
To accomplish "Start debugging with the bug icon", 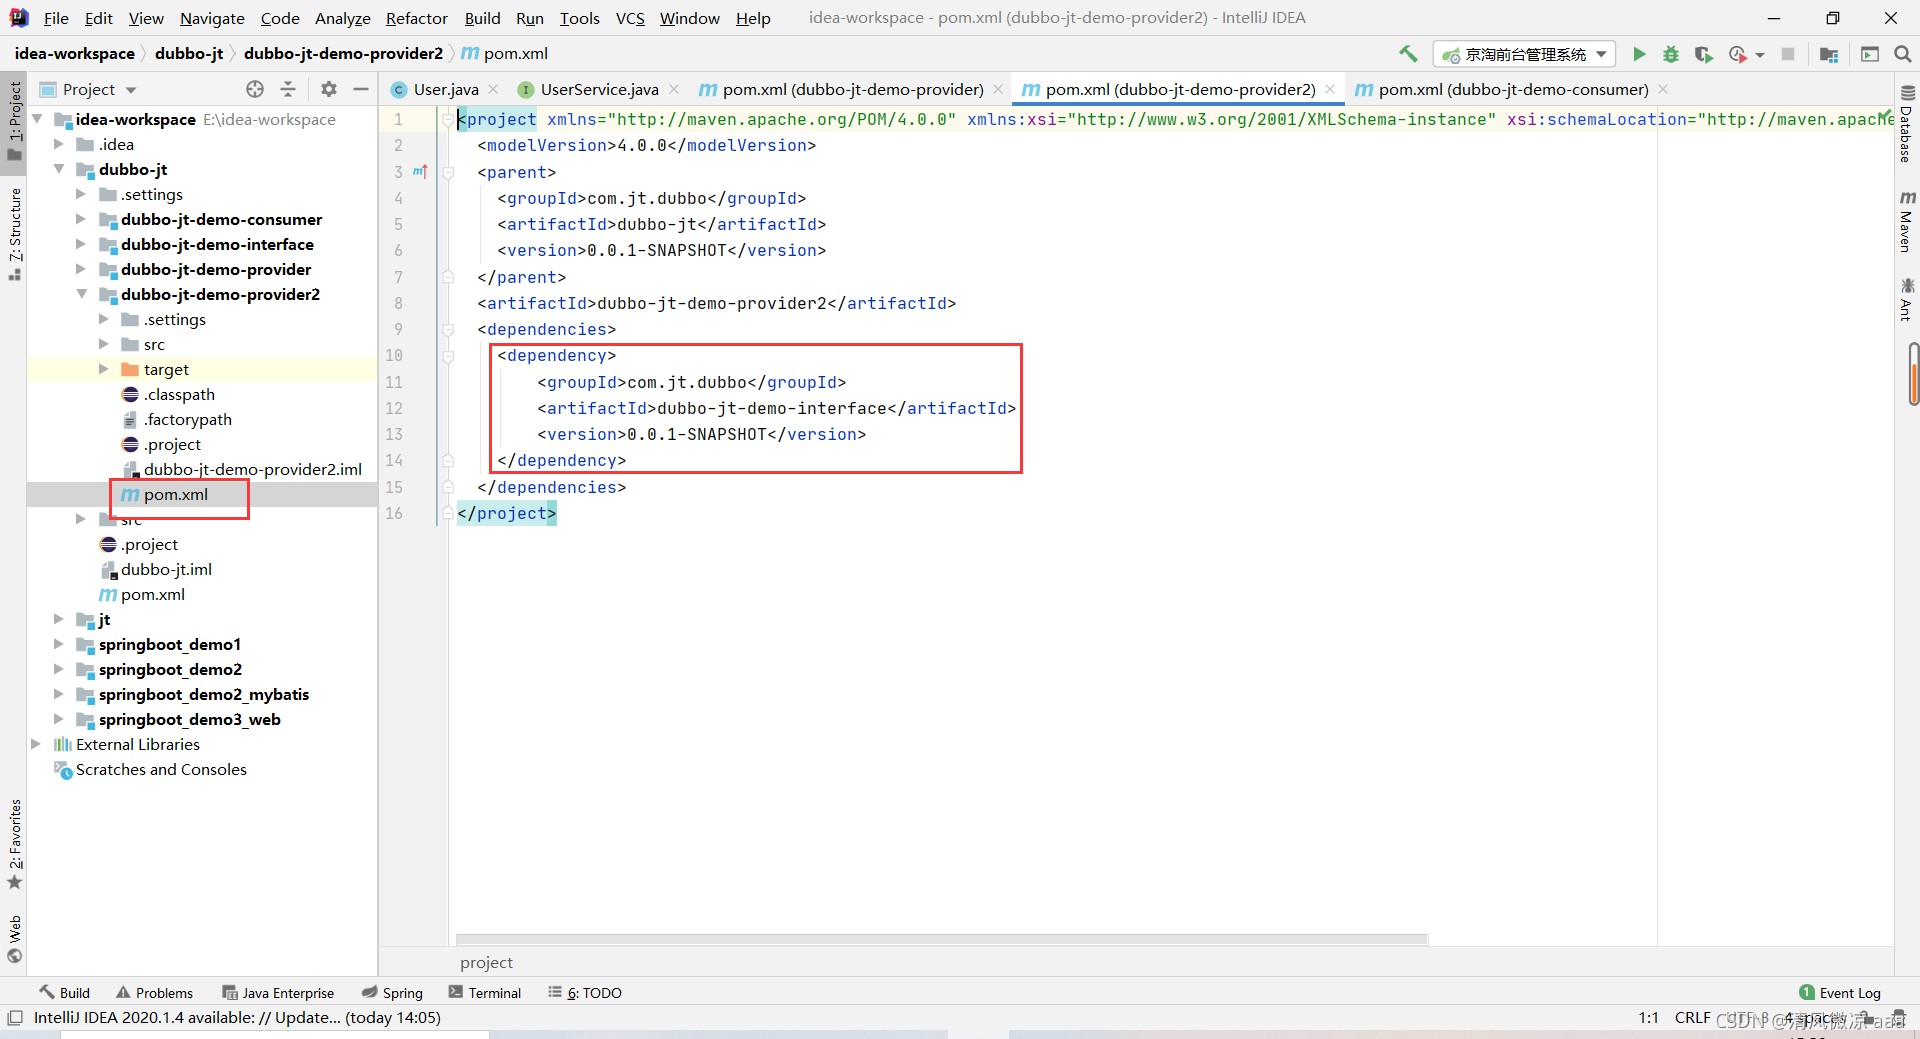I will click(x=1671, y=54).
